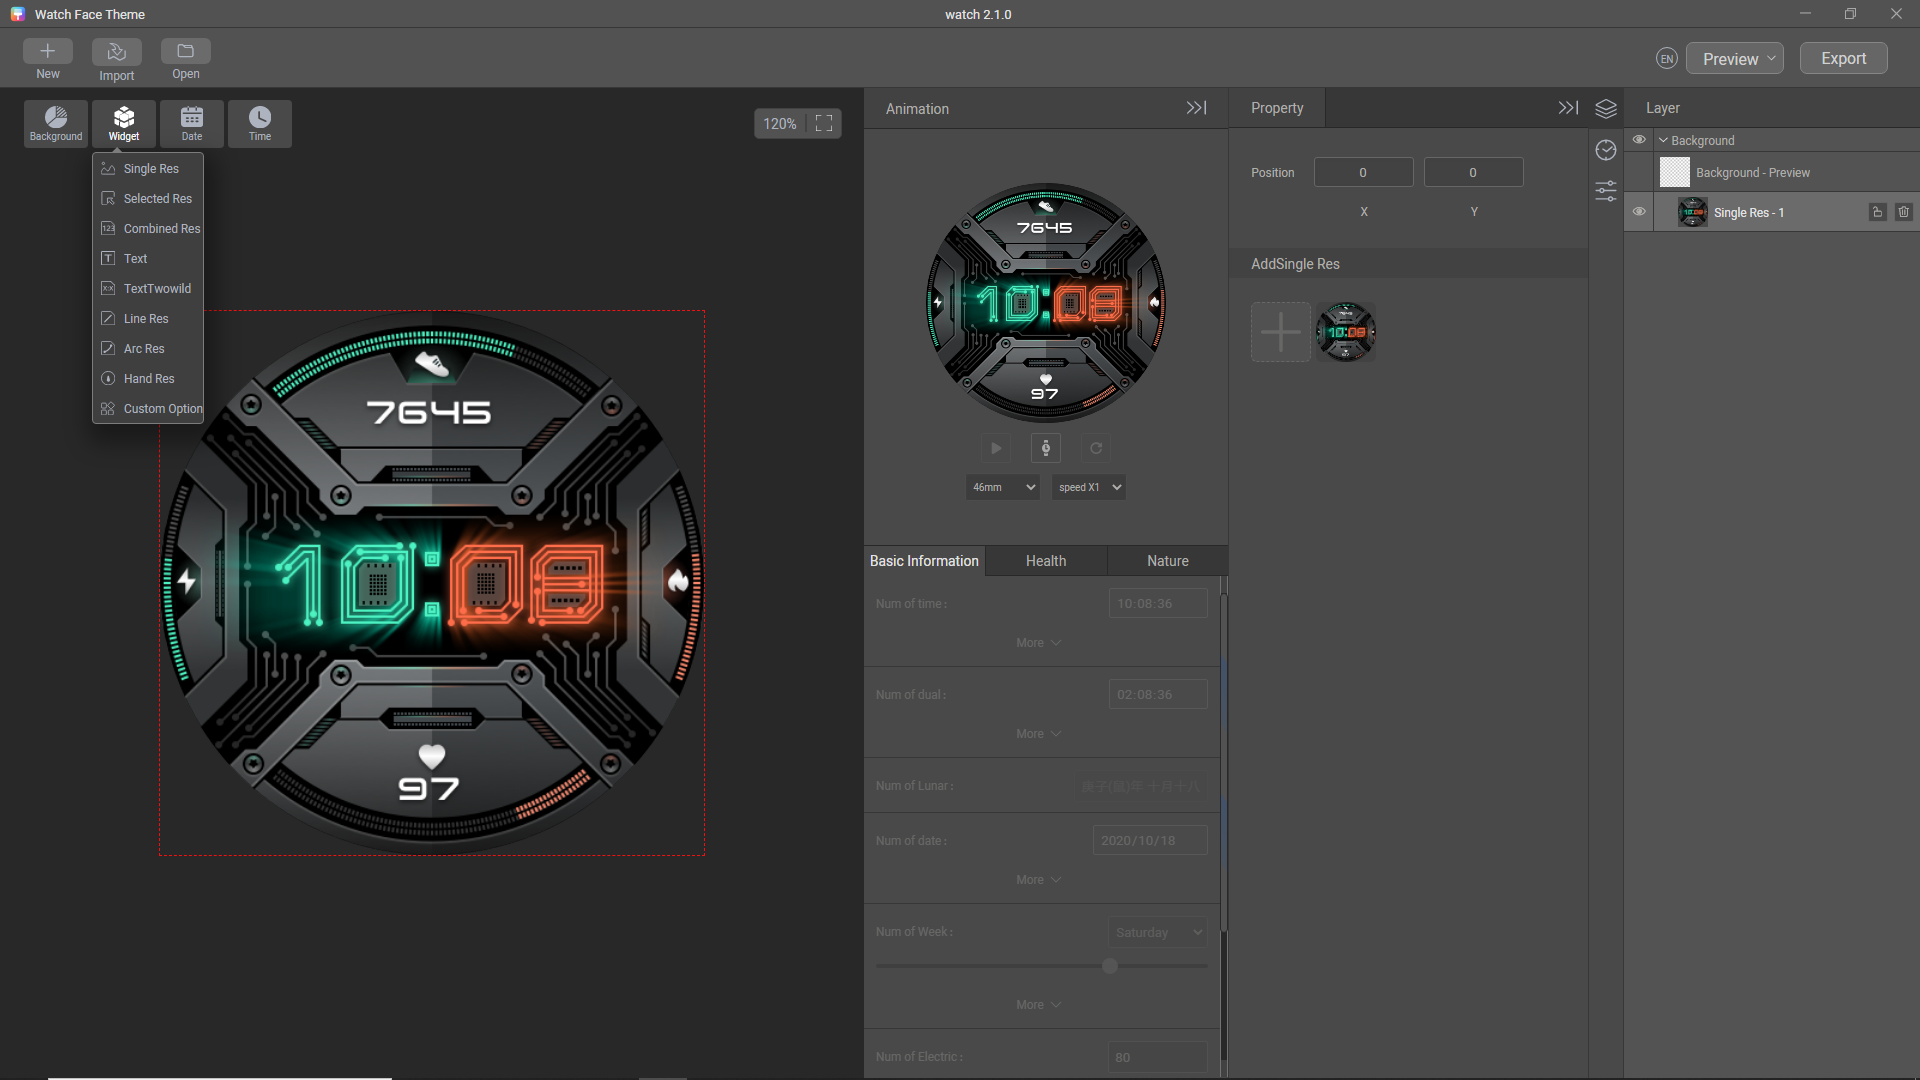Click the Num of time field 10:08:36
The height and width of the screenshot is (1080, 1920).
coord(1158,604)
